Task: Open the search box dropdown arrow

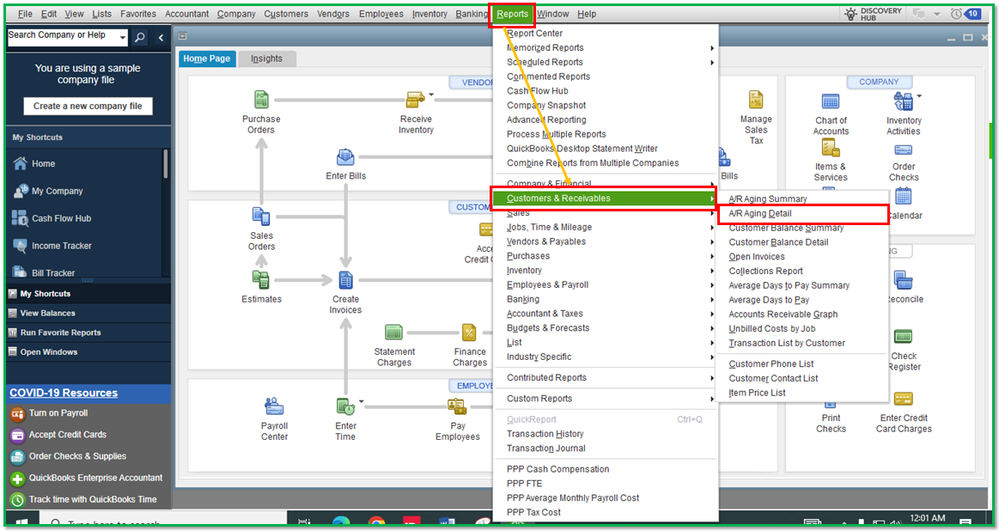Action: (122, 38)
